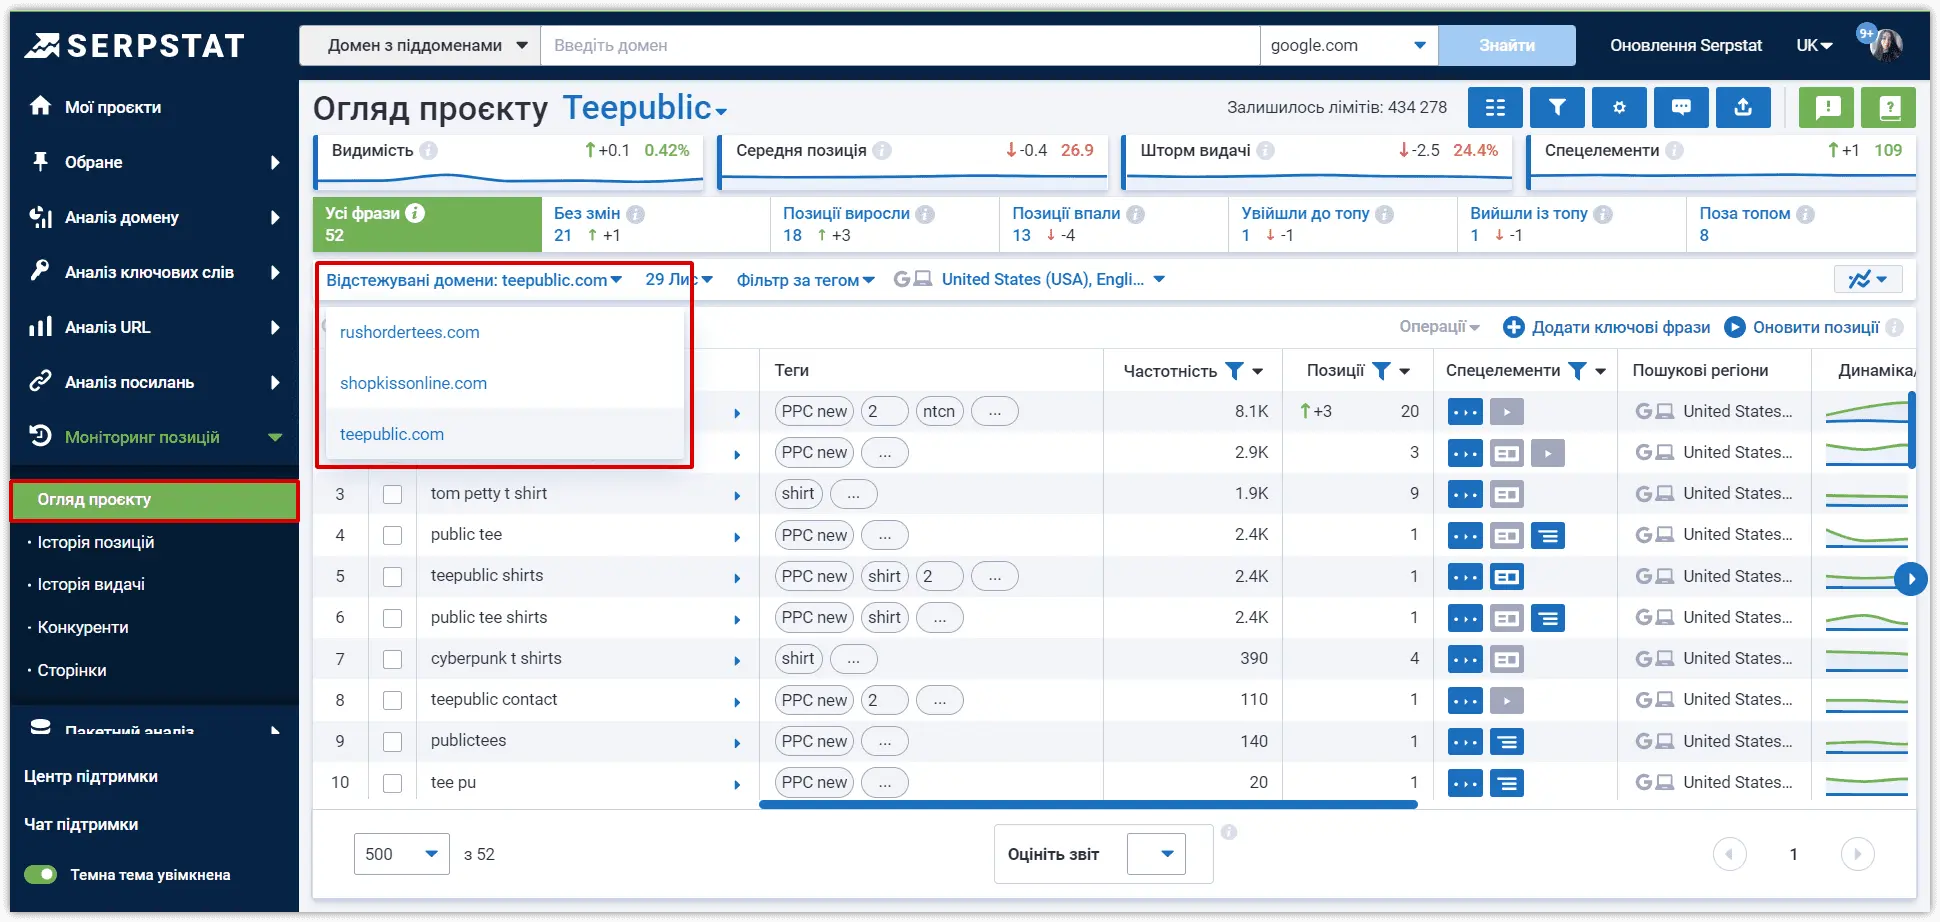This screenshot has height=922, width=1940.
Task: Click the 'Знайти' search button
Action: 1507,45
